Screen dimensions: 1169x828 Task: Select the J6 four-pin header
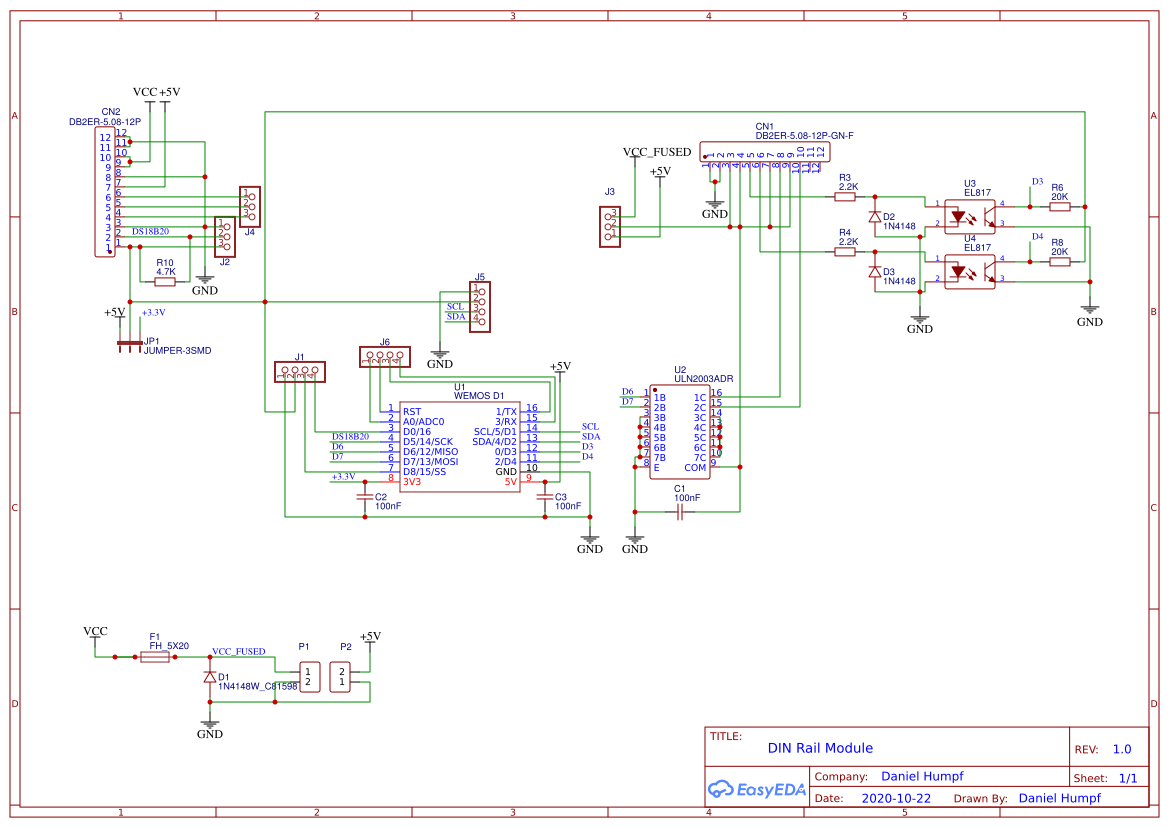(x=385, y=357)
